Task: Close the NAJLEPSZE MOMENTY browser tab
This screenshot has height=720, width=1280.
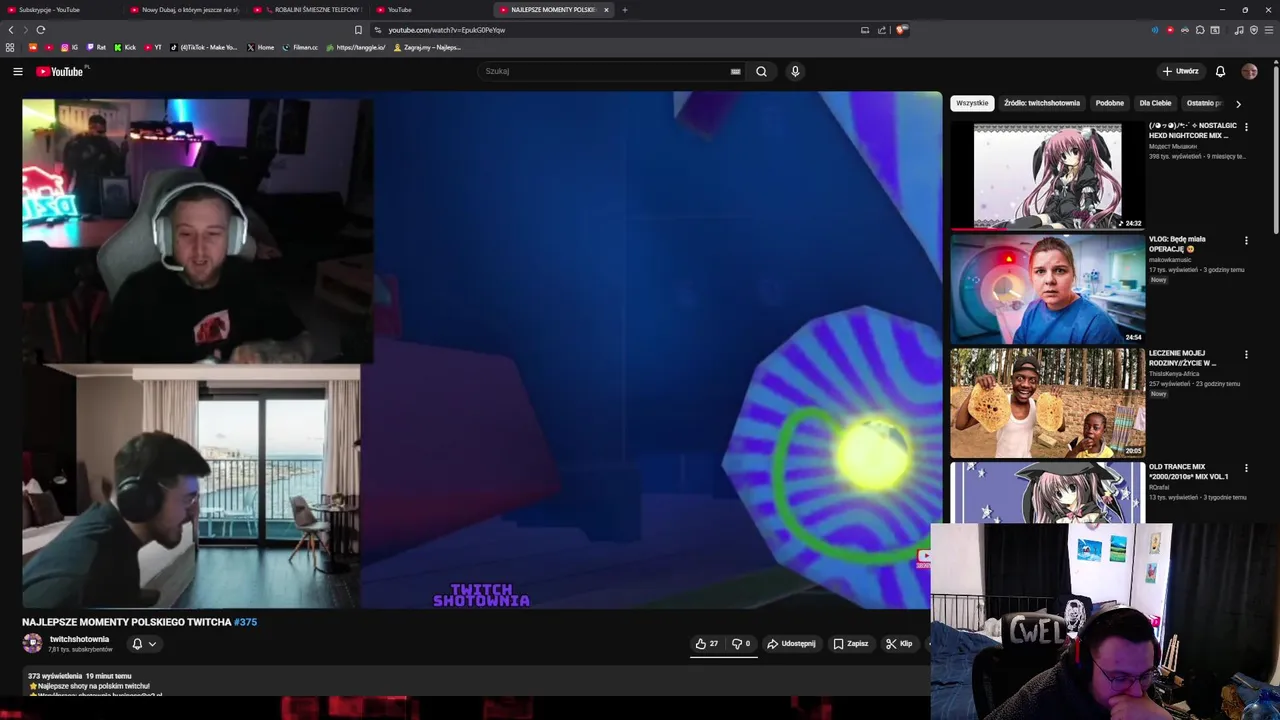Action: tap(605, 10)
